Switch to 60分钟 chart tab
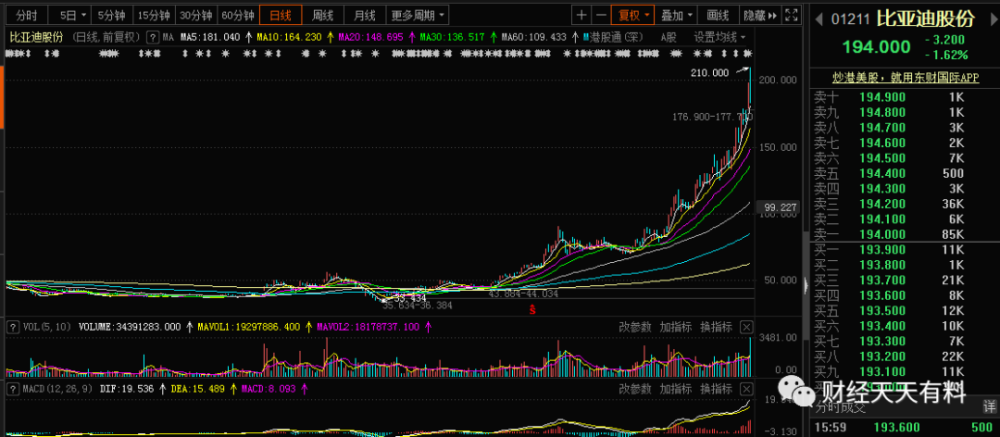 237,15
